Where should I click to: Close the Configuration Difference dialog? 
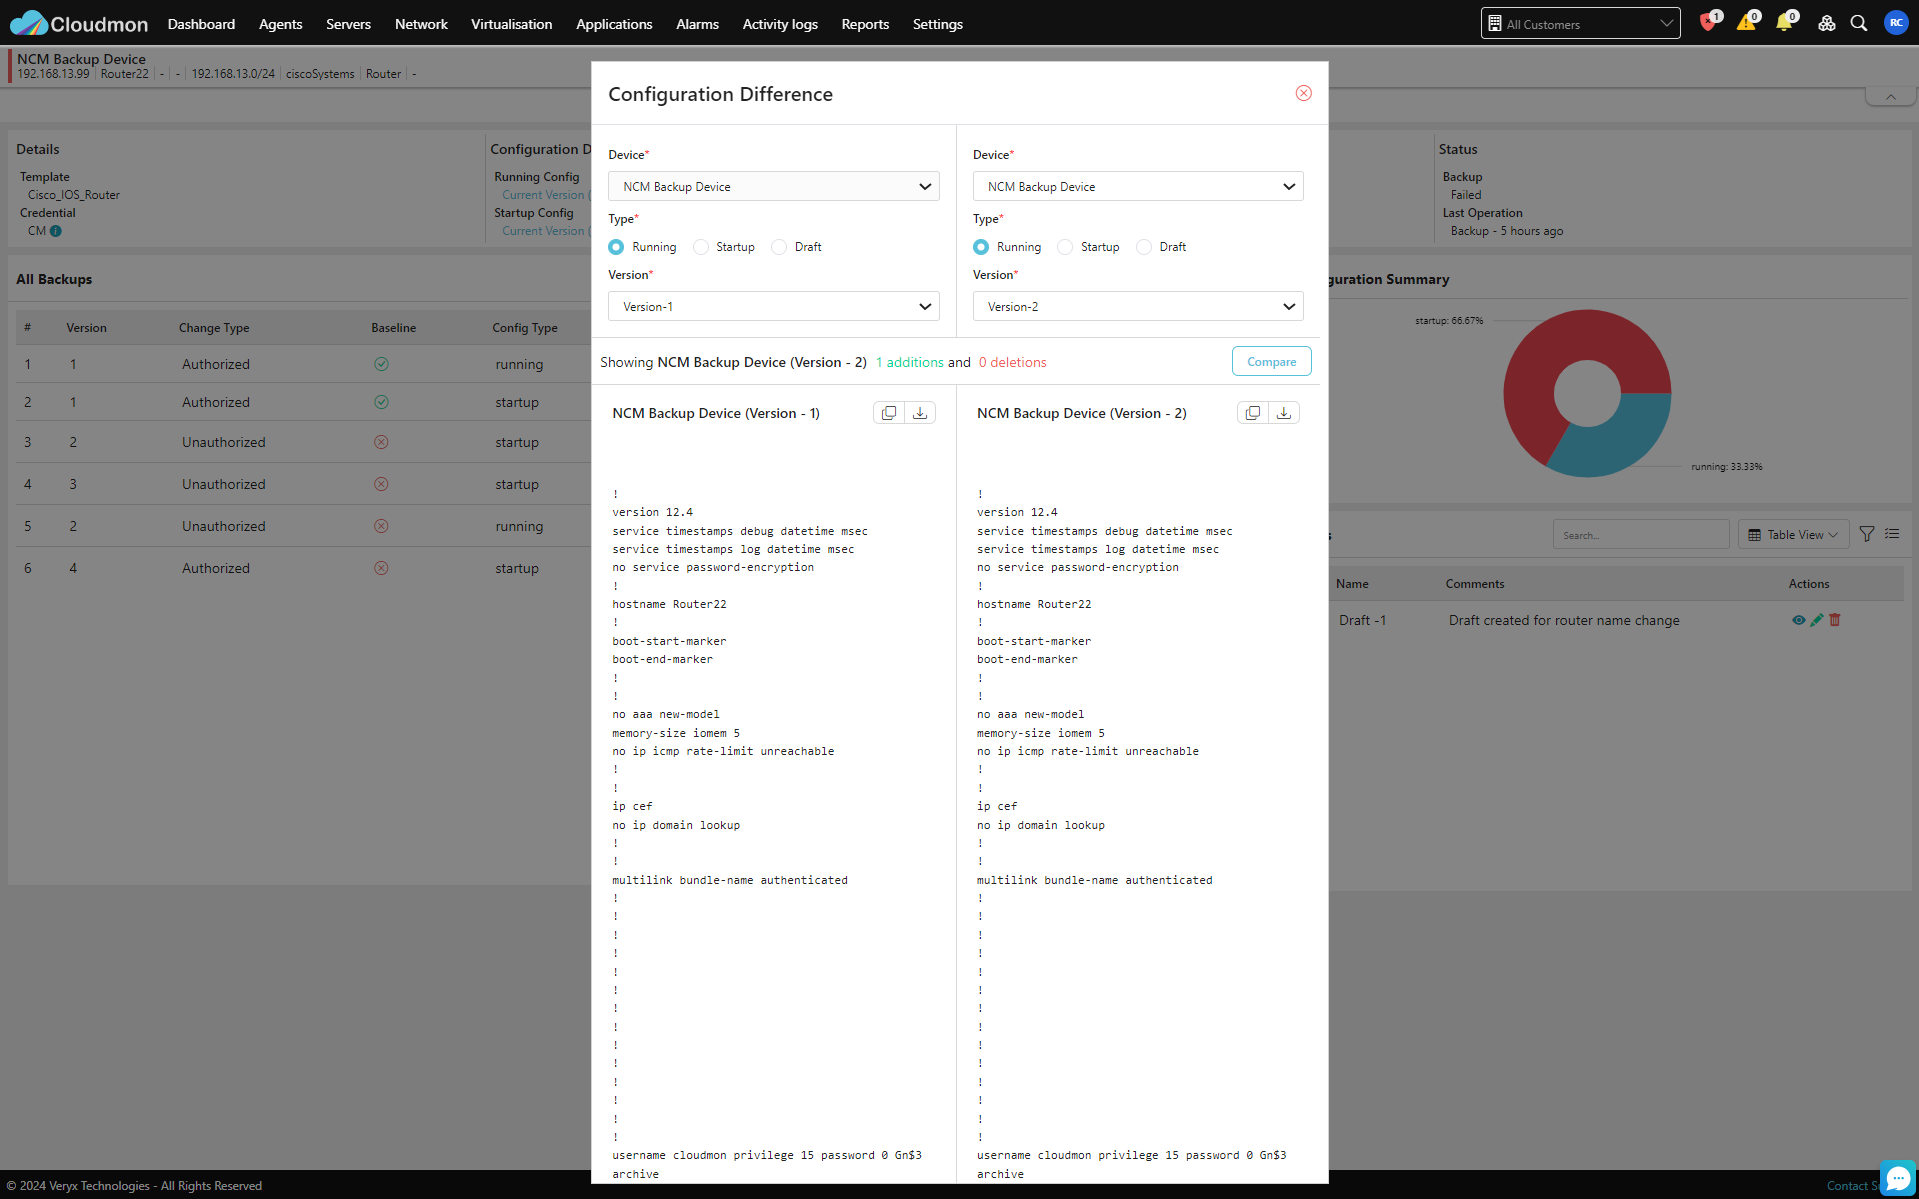pos(1303,93)
